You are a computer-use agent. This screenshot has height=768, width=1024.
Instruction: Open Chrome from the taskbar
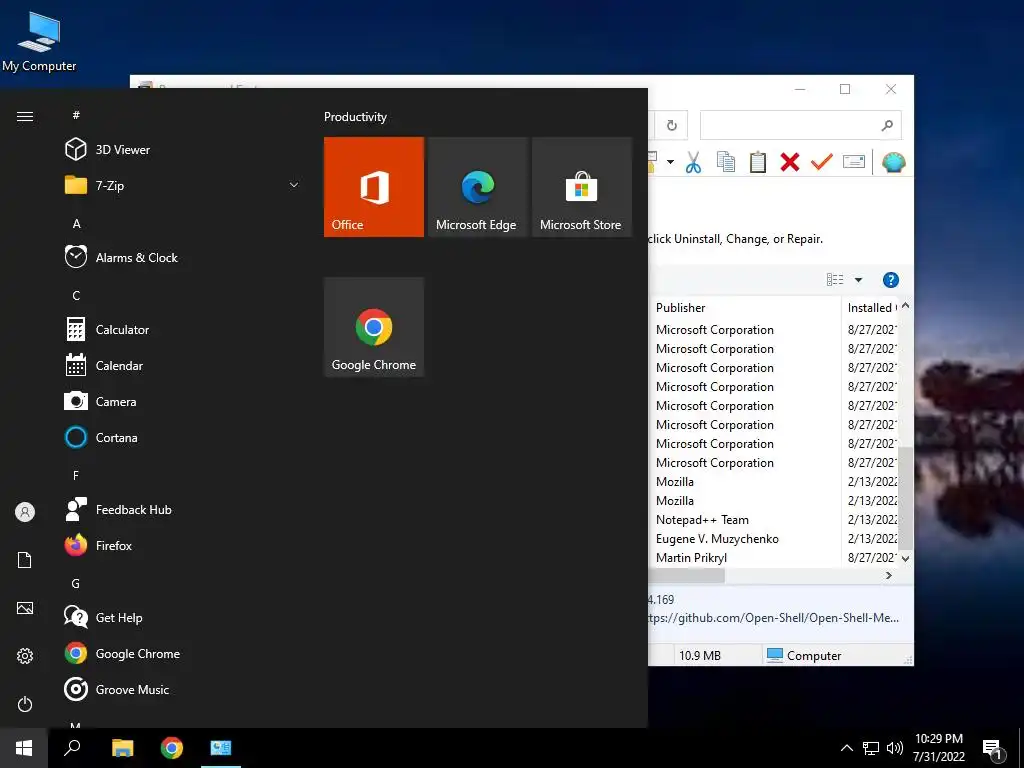point(172,748)
